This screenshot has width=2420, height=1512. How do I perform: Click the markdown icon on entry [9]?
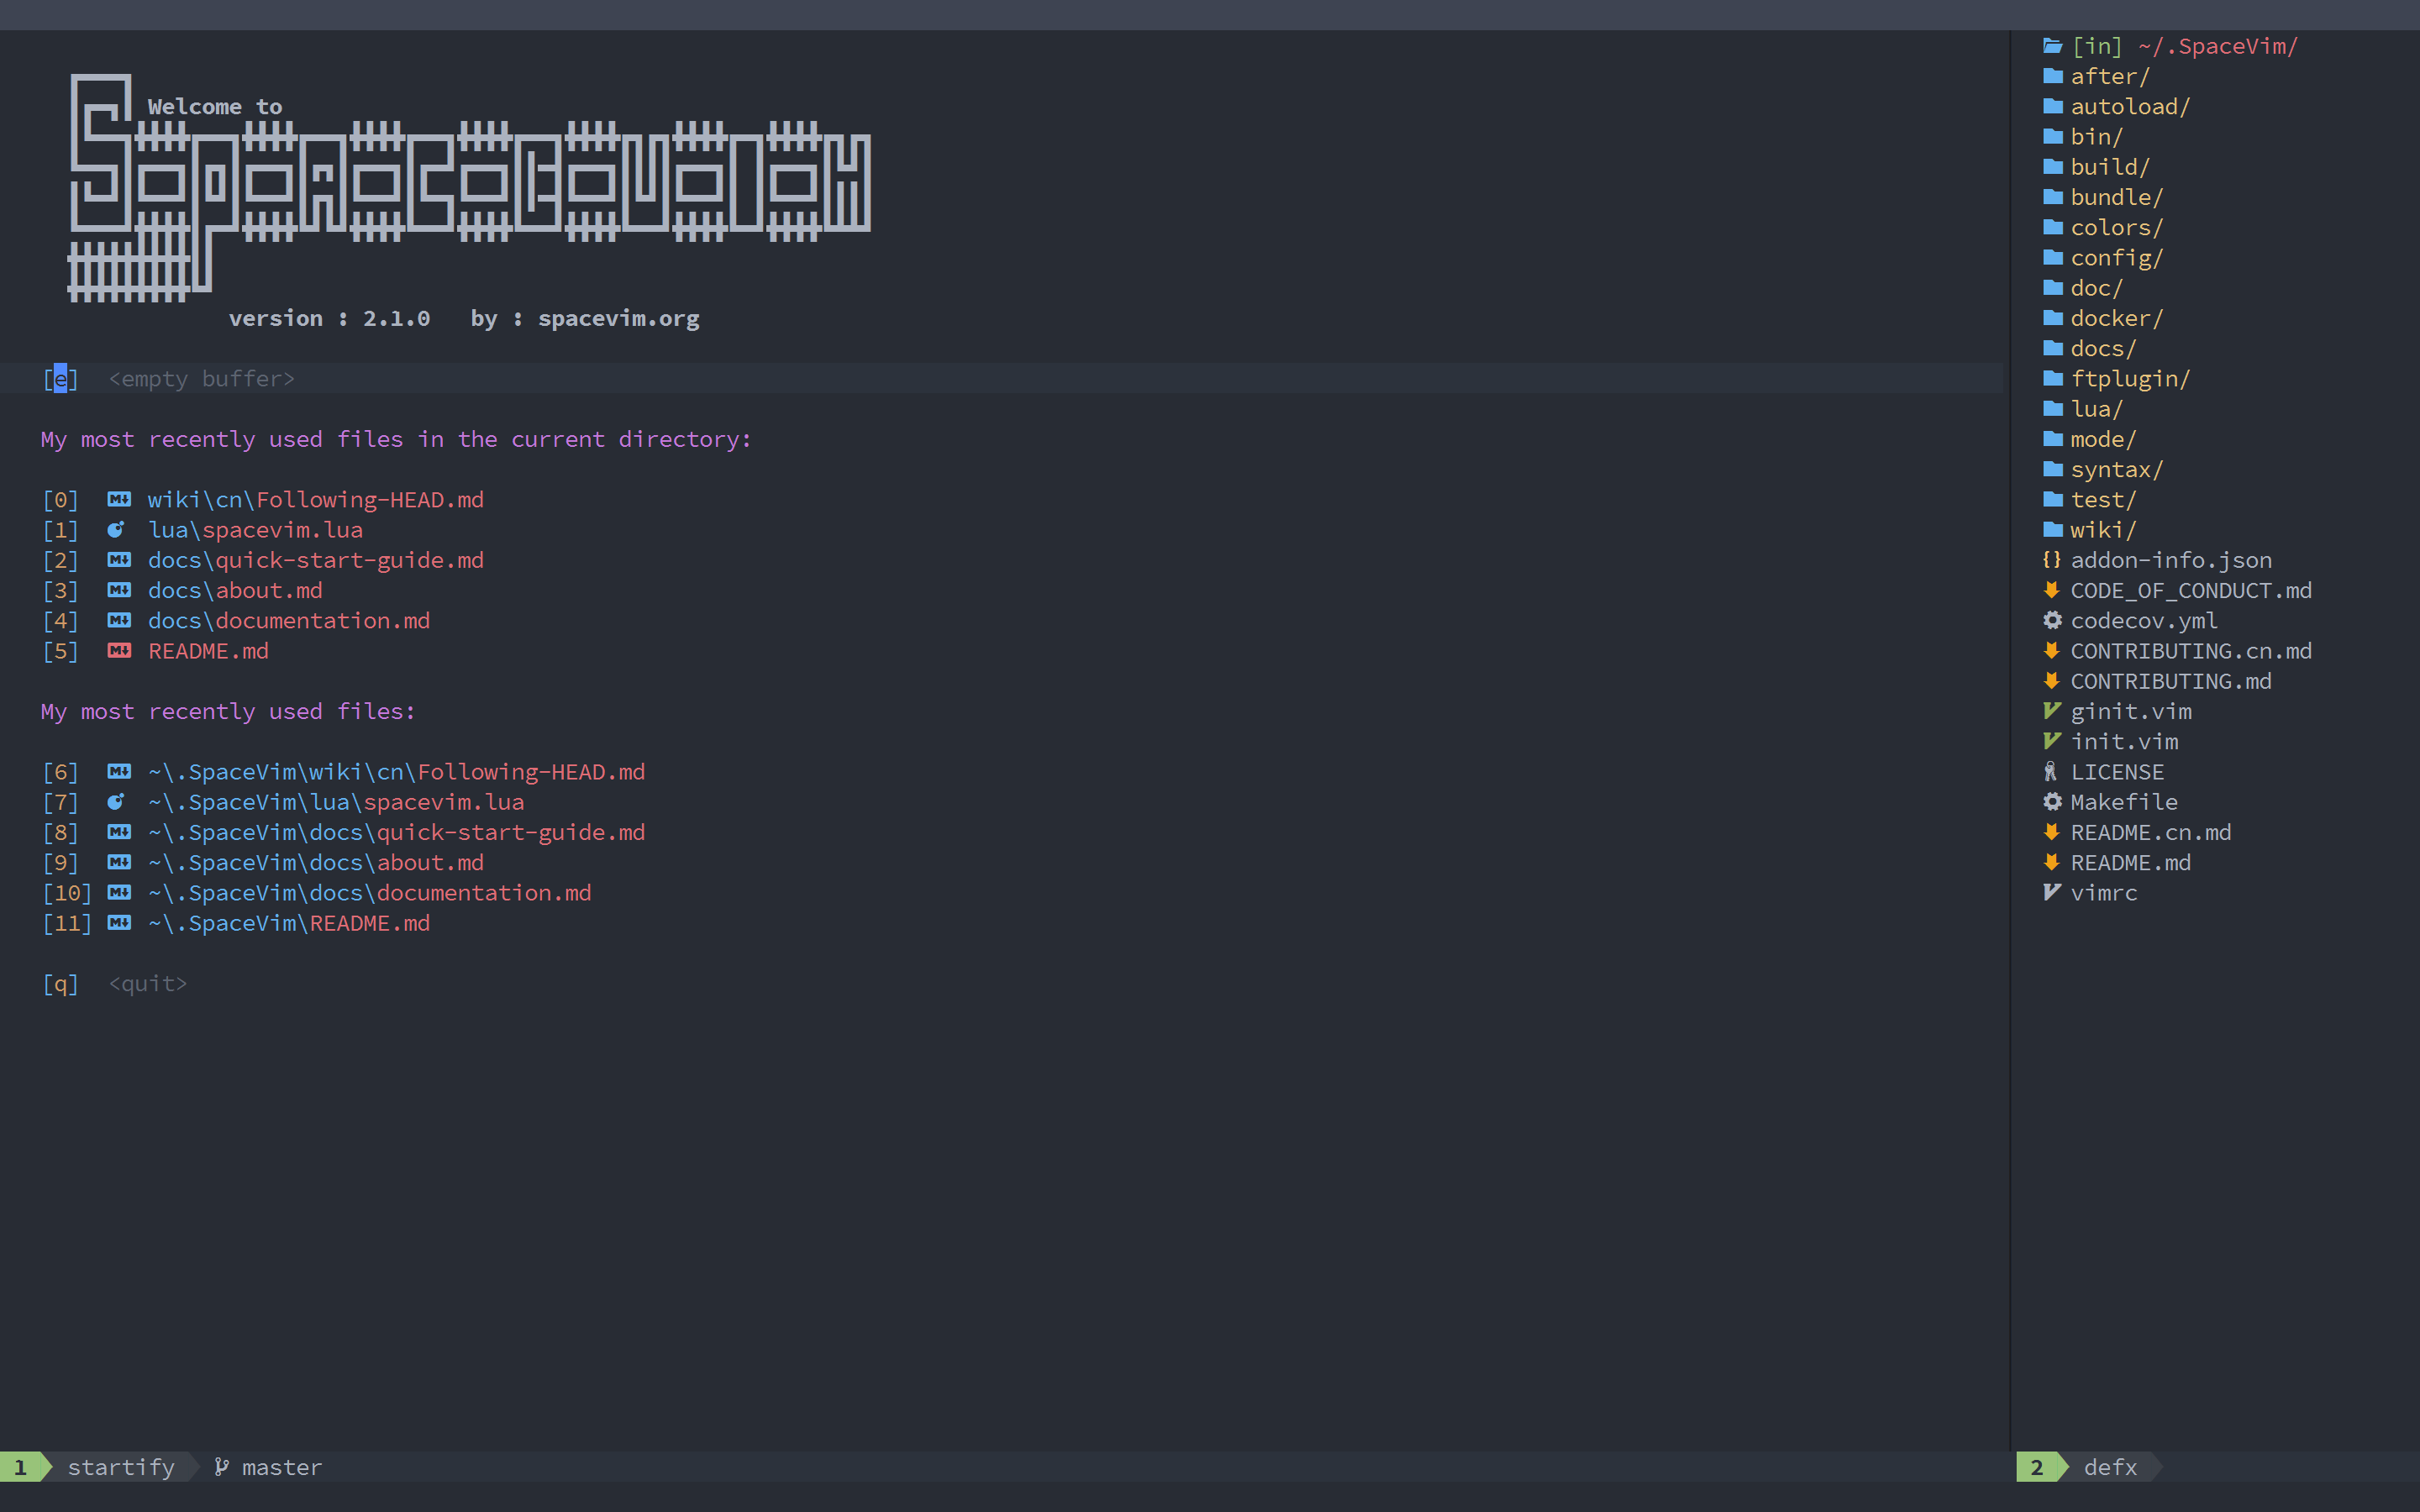[119, 862]
